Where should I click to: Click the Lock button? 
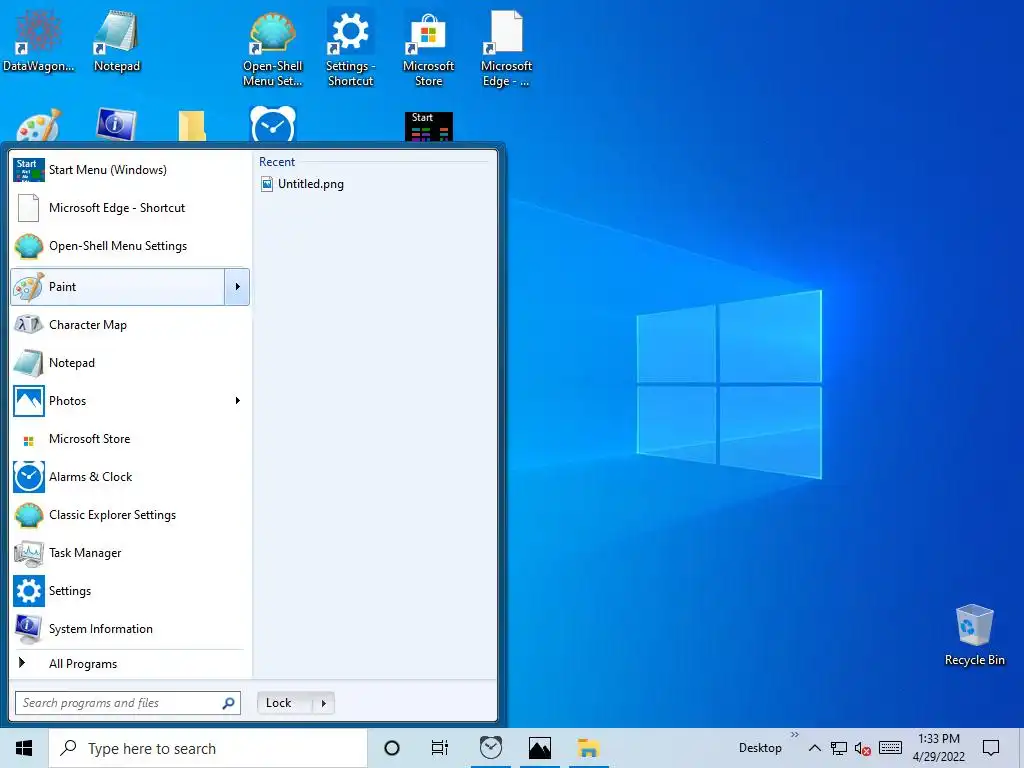(285, 703)
